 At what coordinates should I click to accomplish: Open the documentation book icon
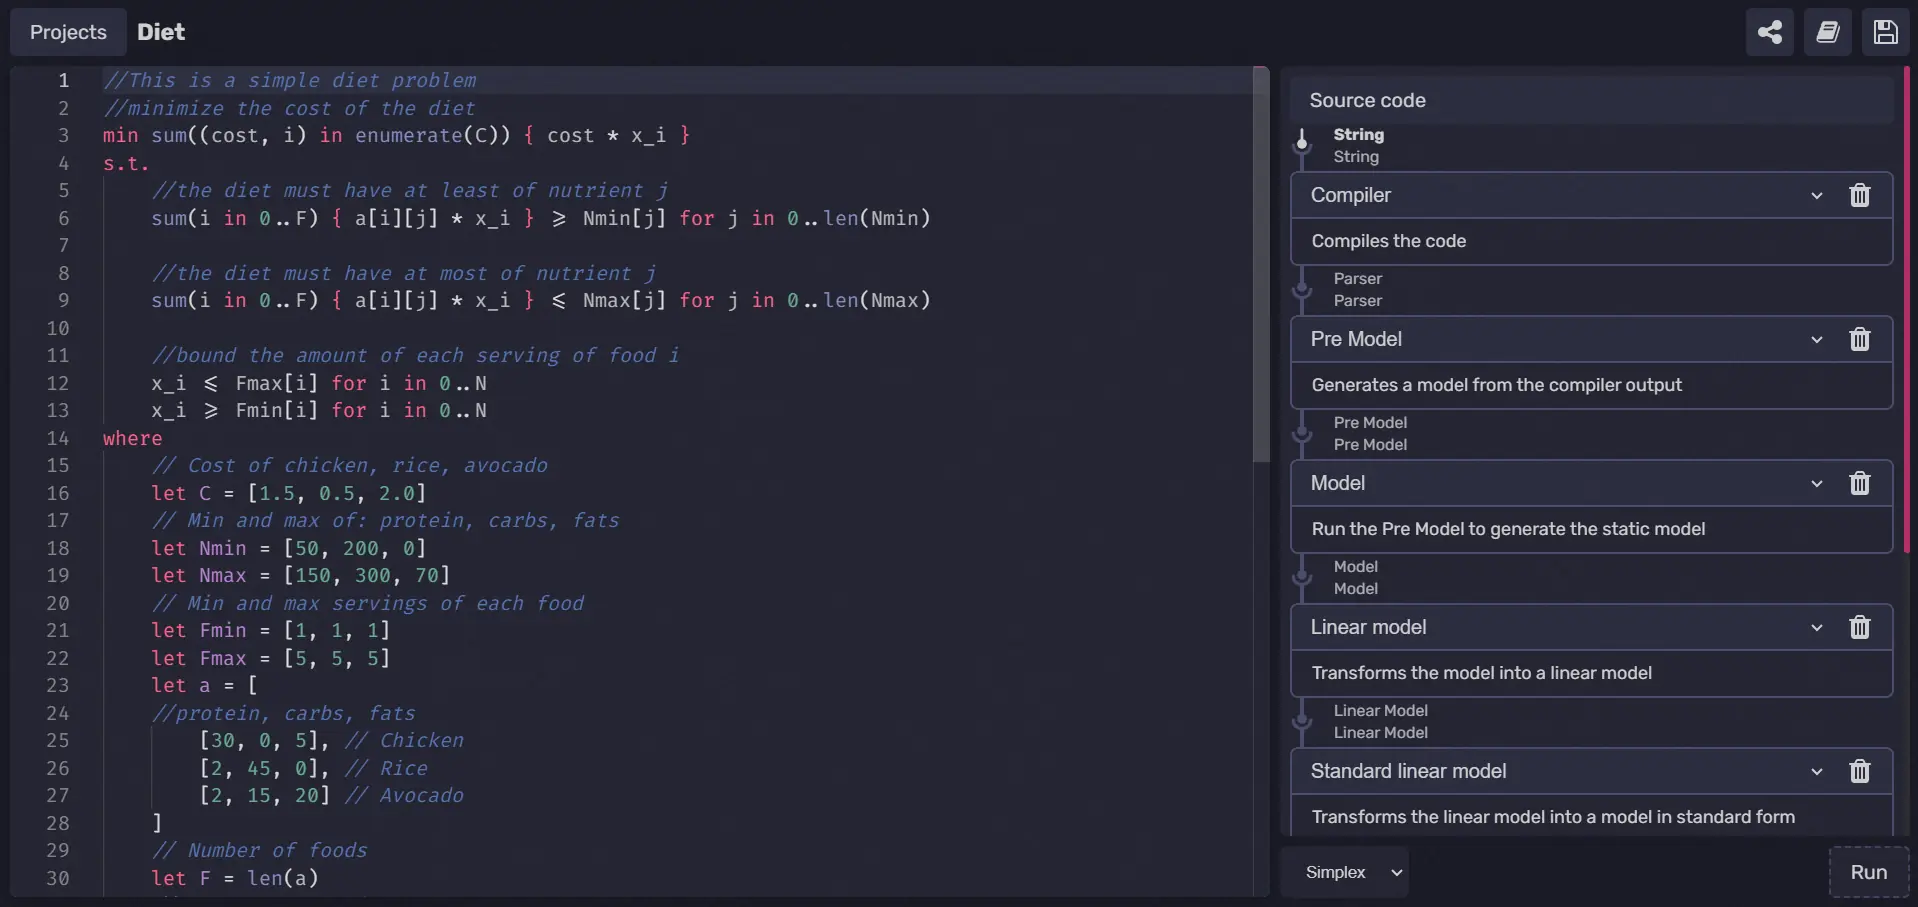coord(1828,32)
